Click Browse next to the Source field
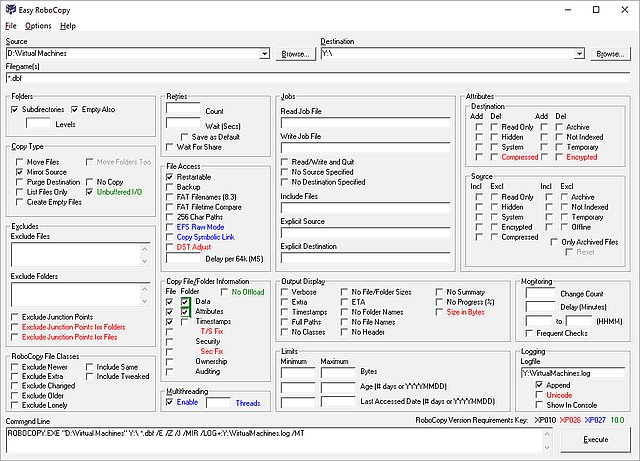The width and height of the screenshot is (640, 461). click(295, 54)
